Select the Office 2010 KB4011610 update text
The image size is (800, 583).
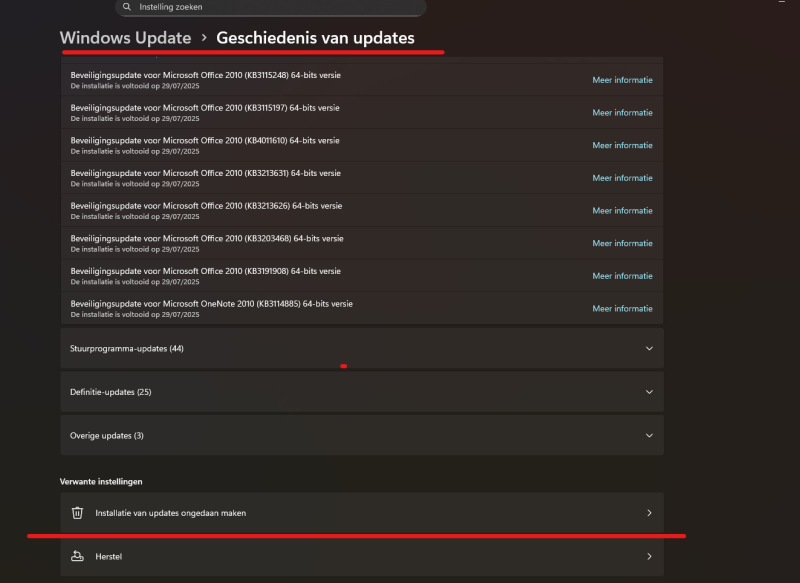tap(205, 140)
